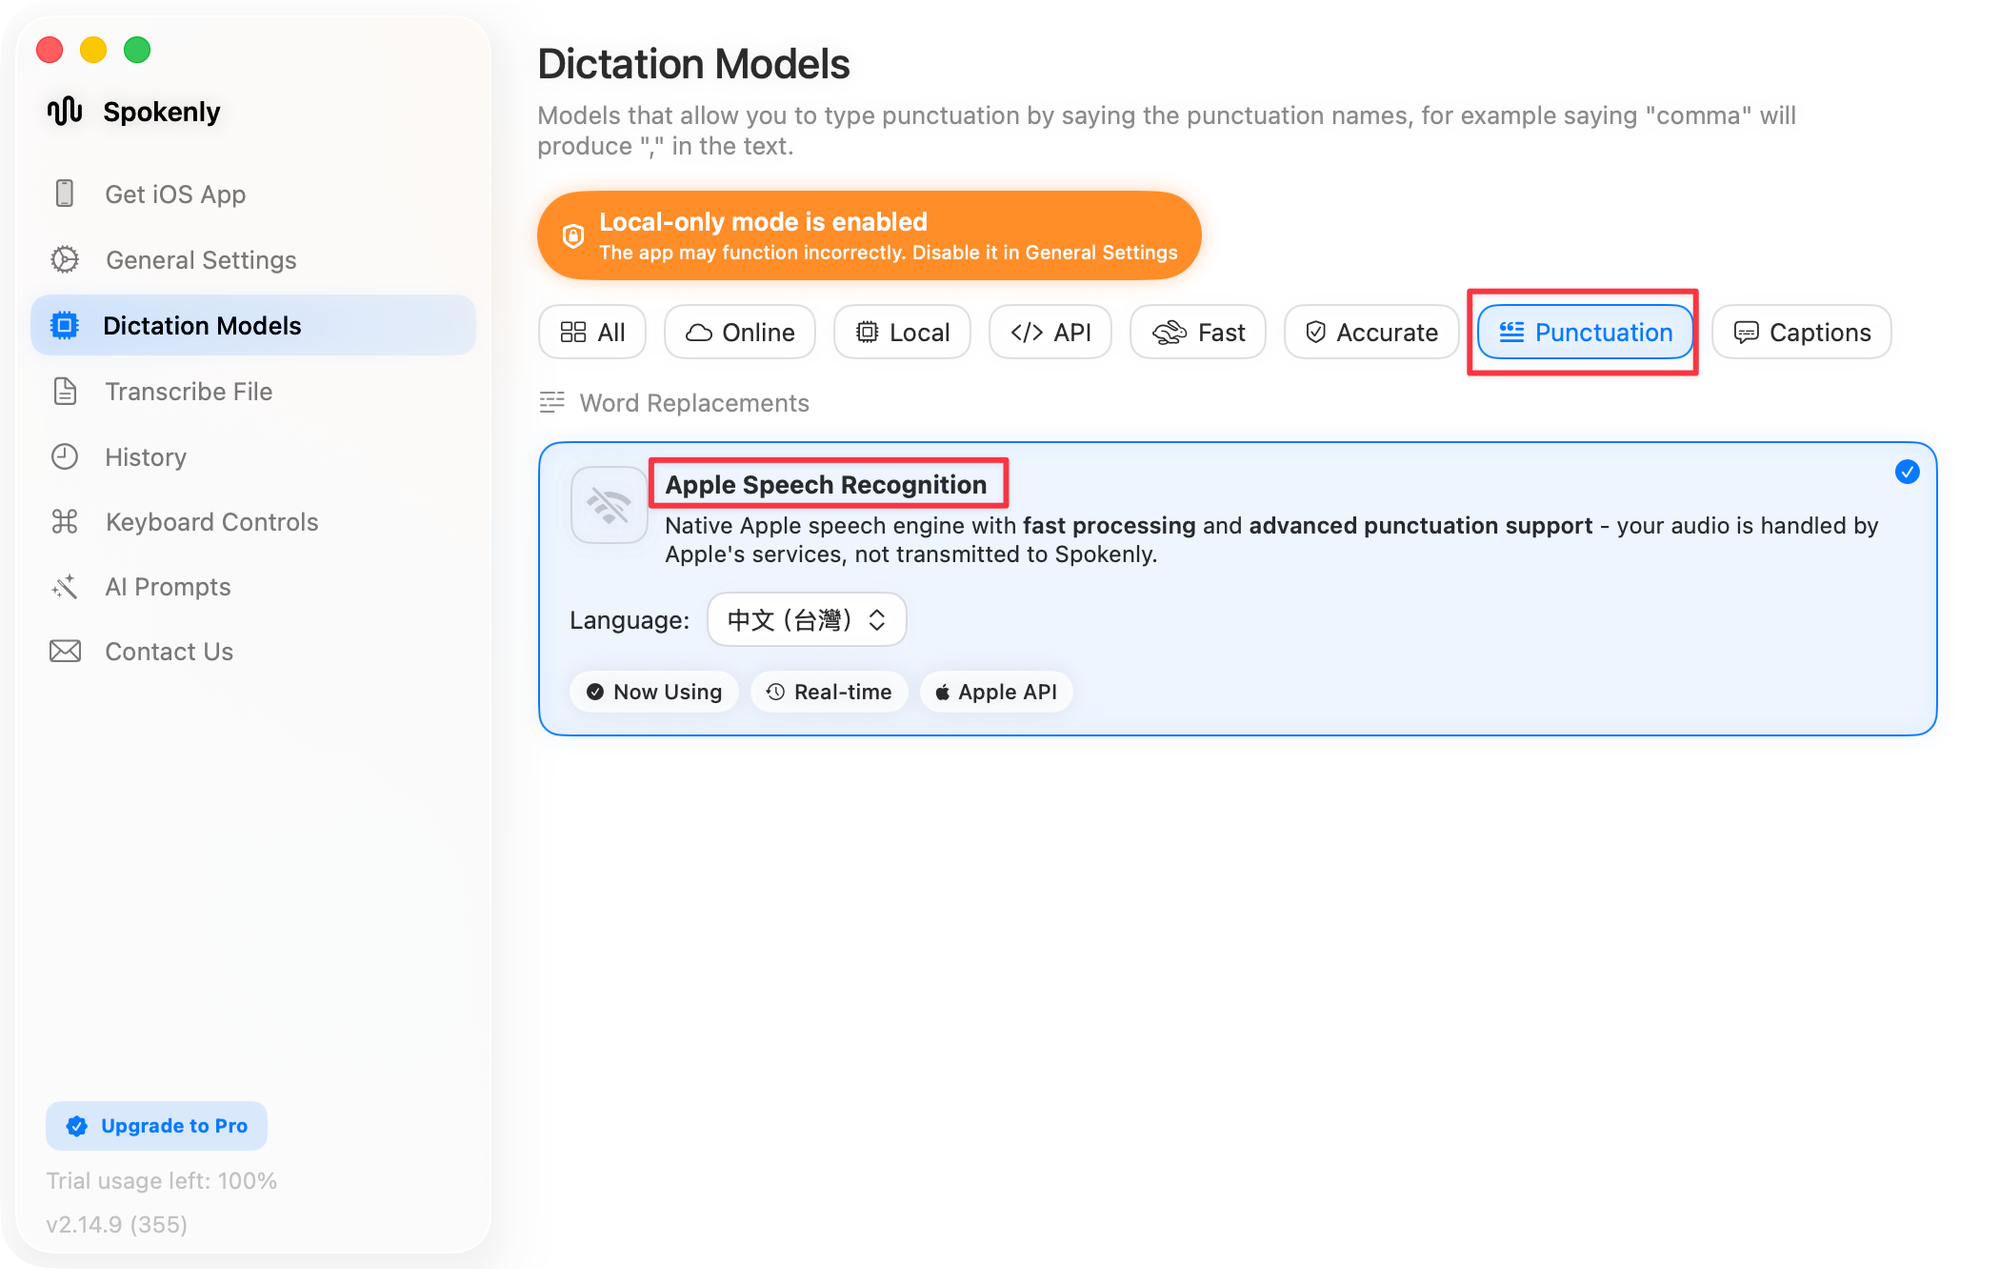Image resolution: width=2000 pixels, height=1269 pixels.
Task: Open AI Prompts
Action: (167, 586)
